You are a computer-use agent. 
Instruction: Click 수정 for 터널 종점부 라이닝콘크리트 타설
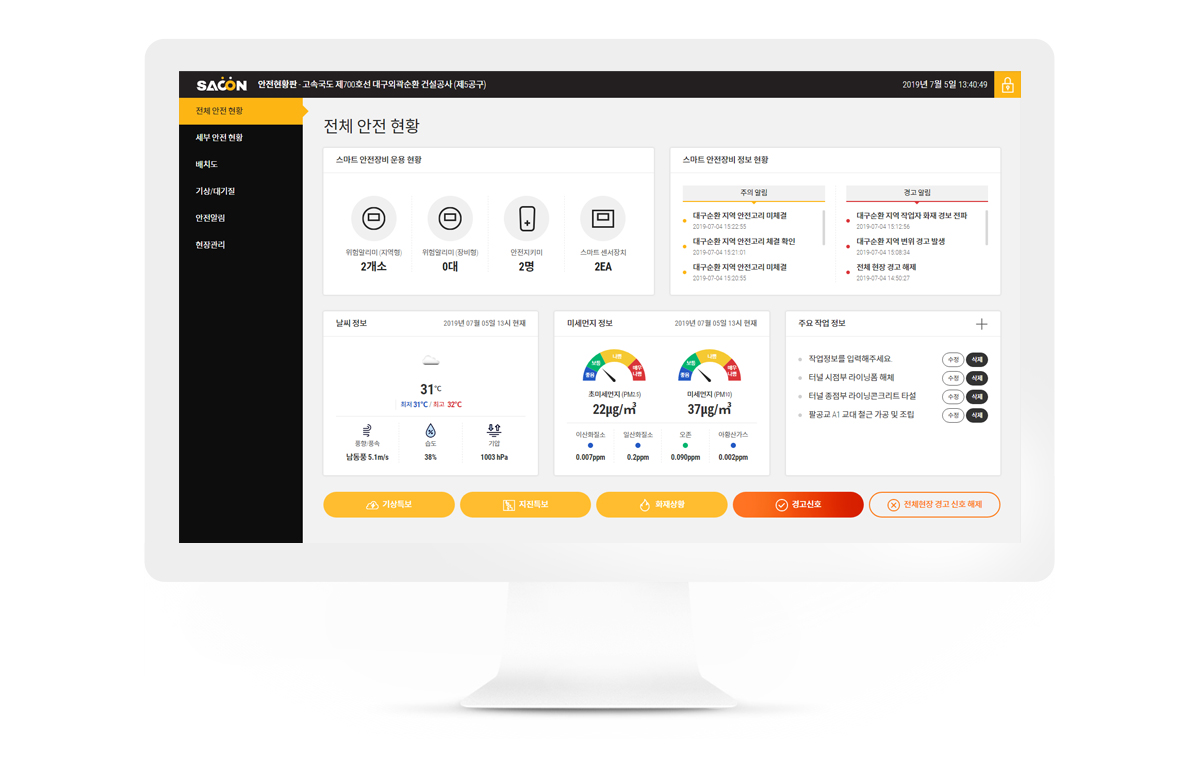(953, 397)
